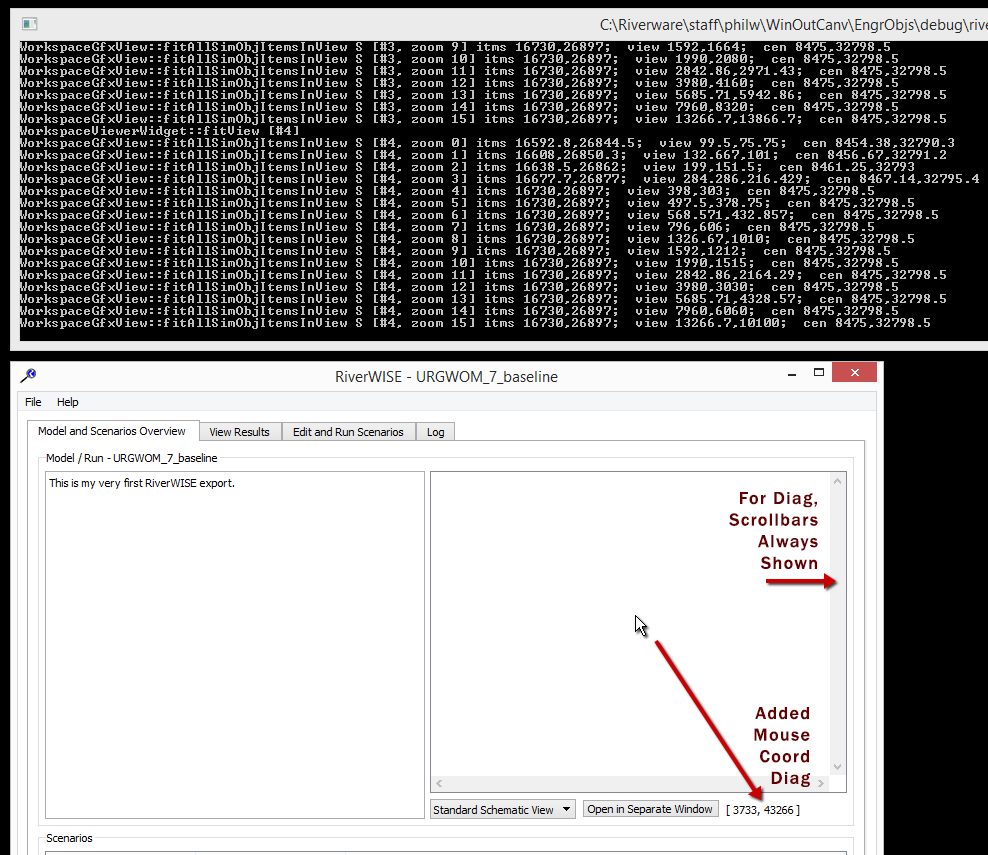Click scroll down arrow in schematic view

[x=837, y=767]
